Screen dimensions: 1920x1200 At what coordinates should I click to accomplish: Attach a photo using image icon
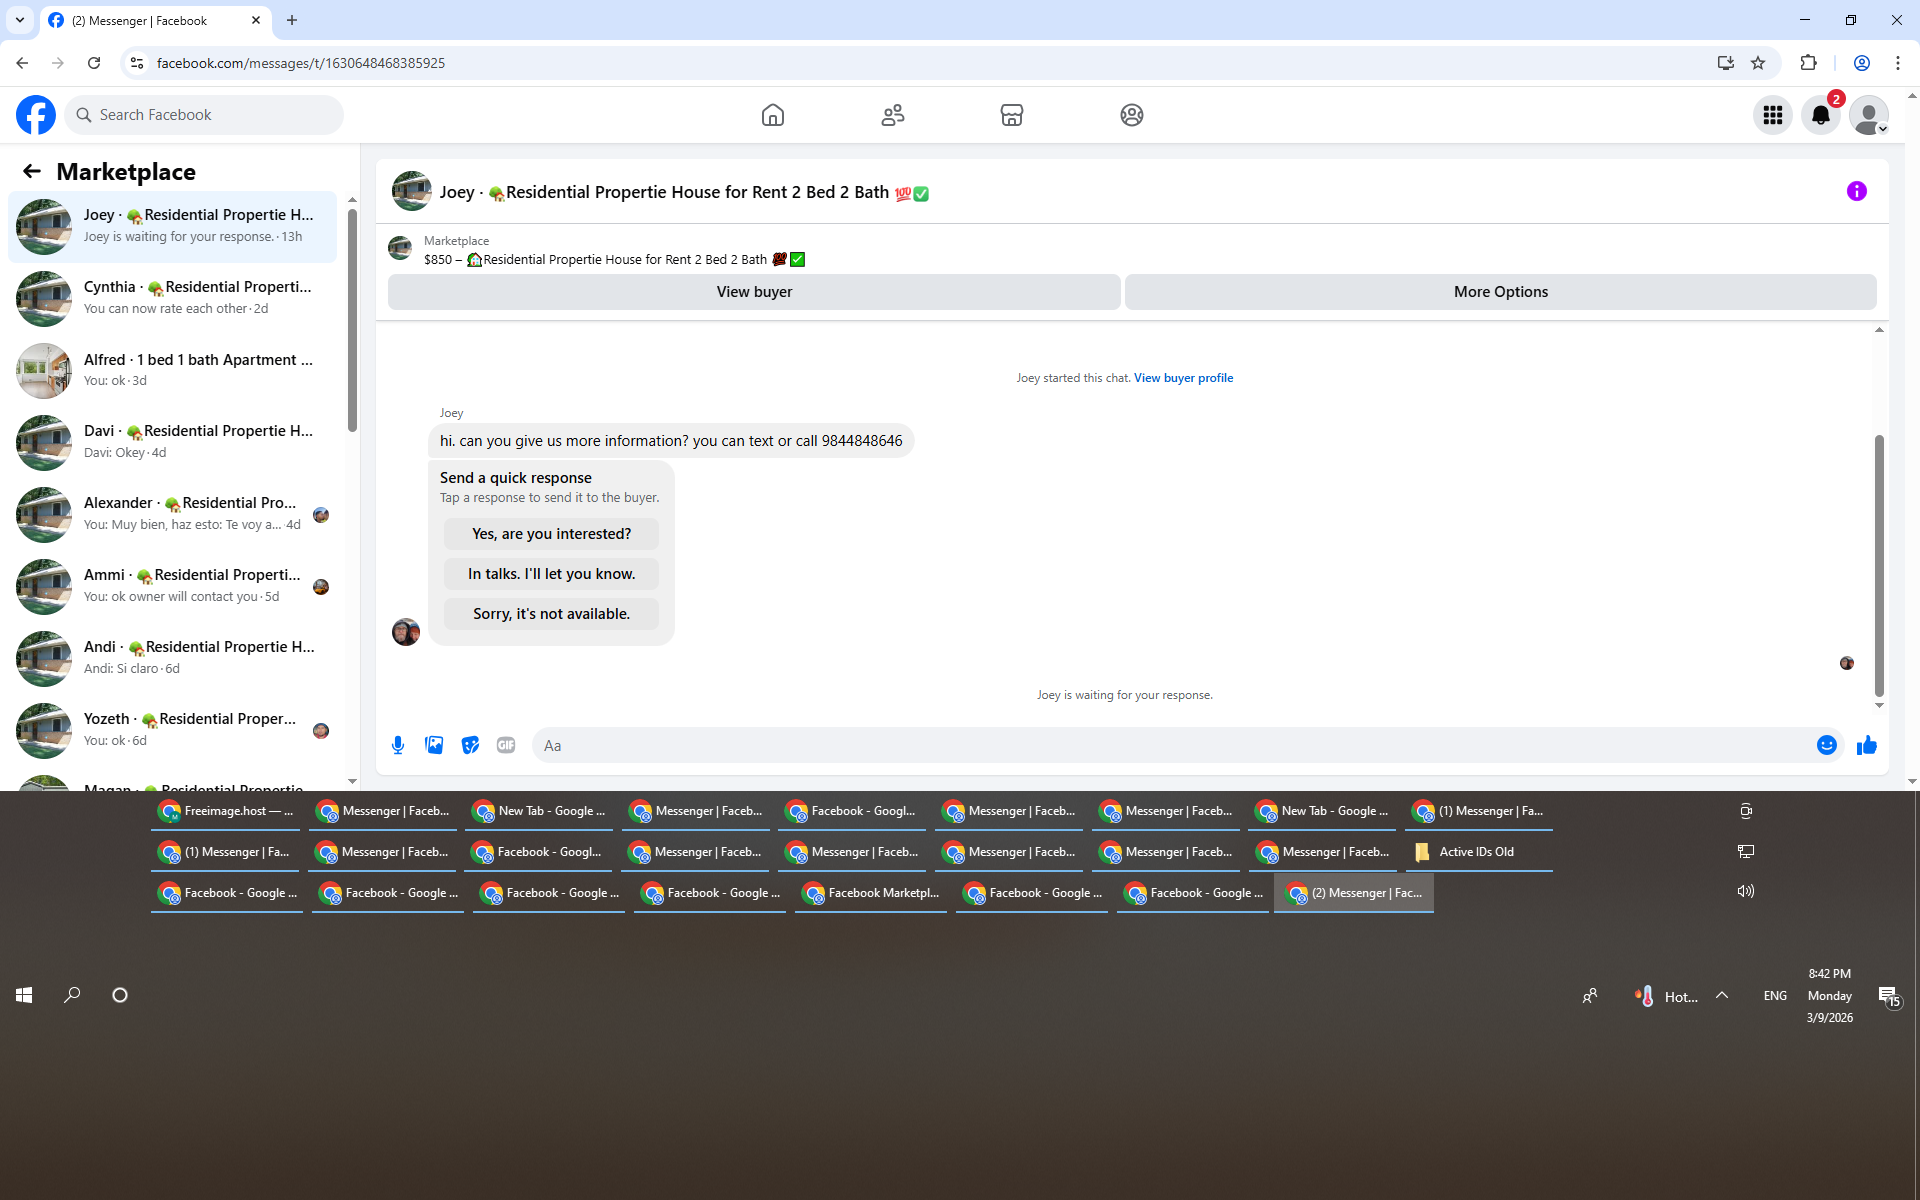[x=434, y=745]
